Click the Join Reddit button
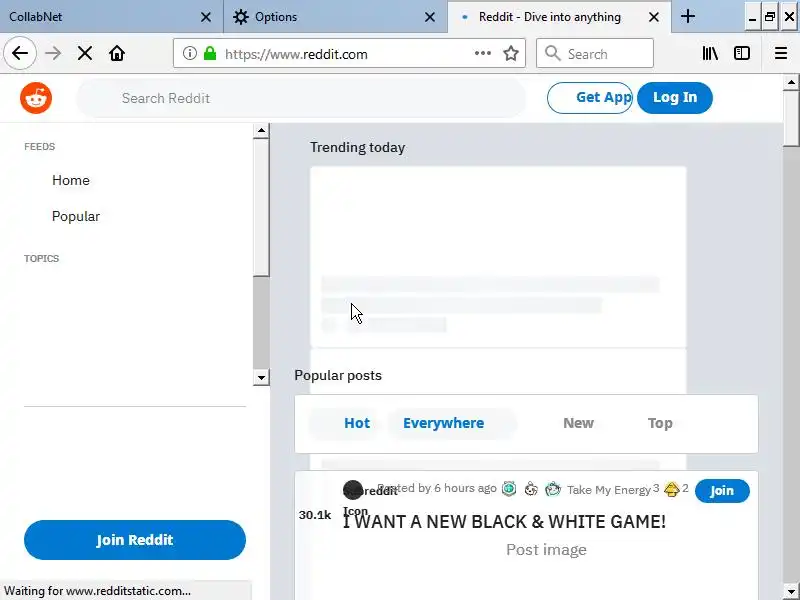The height and width of the screenshot is (600, 800). click(135, 540)
